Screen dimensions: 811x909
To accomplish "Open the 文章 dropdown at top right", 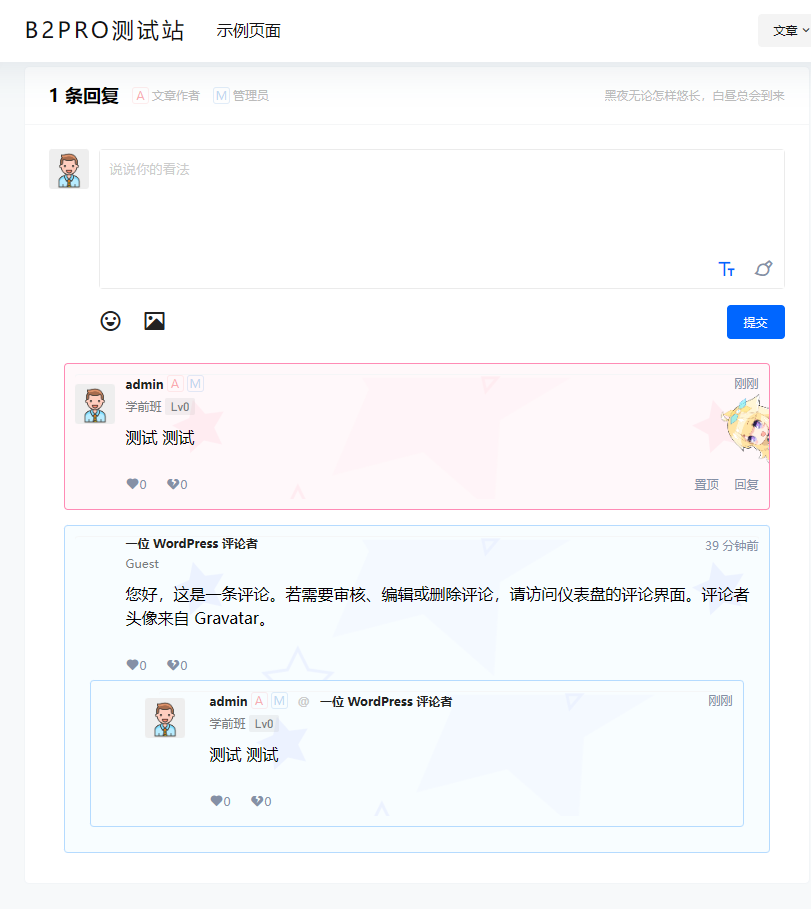I will tap(785, 30).
